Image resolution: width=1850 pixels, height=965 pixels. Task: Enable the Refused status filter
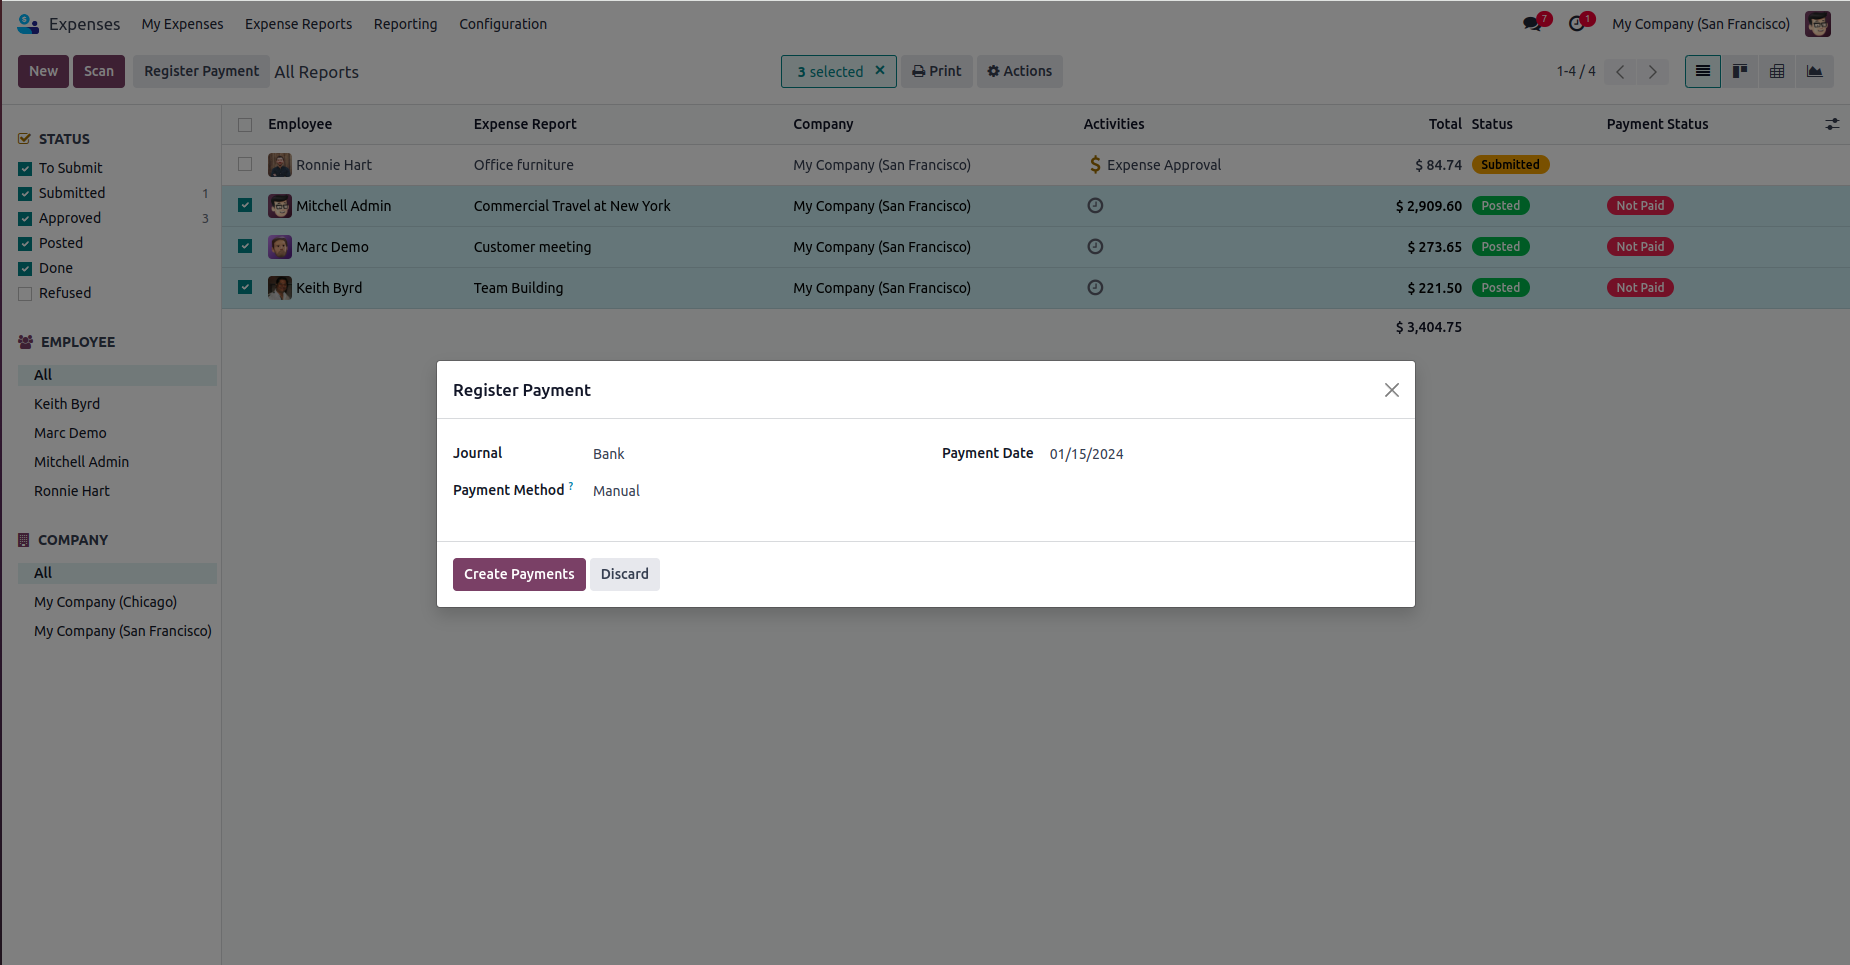(25, 294)
